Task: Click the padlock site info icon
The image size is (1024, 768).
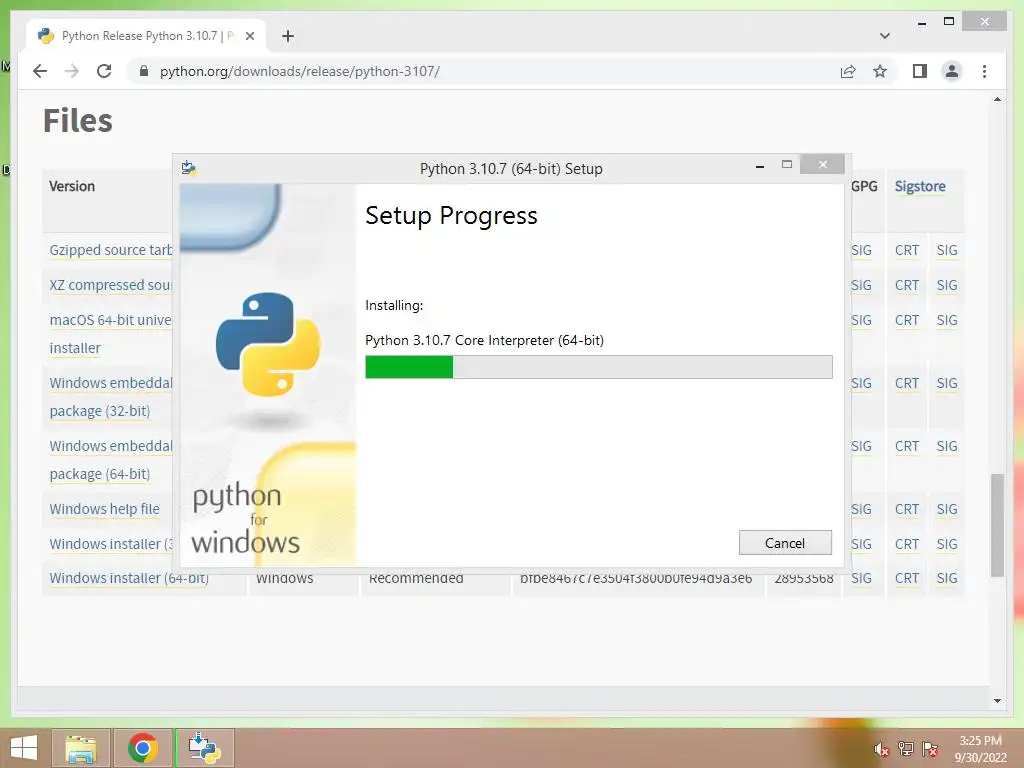Action: [144, 71]
